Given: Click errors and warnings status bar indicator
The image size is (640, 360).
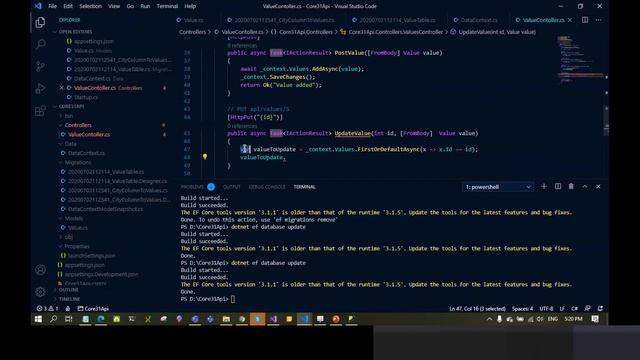Looking at the screenshot, I should (47, 309).
